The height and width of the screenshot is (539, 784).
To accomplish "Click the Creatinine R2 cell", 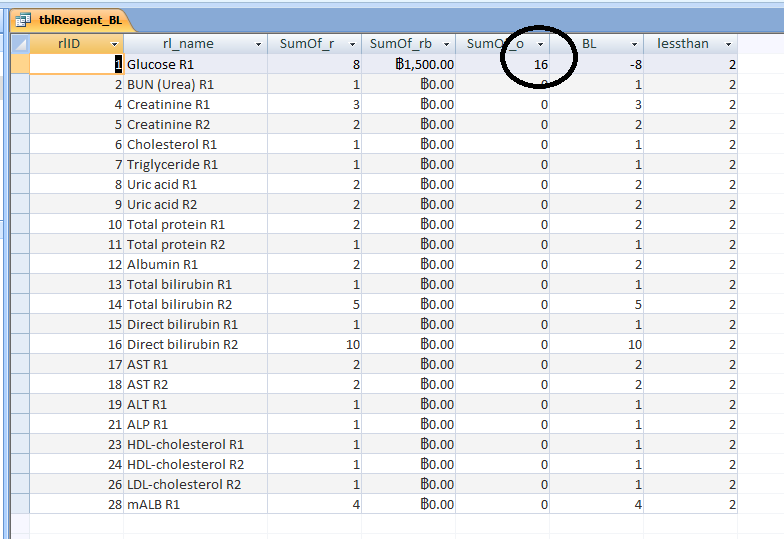I will 196,124.
